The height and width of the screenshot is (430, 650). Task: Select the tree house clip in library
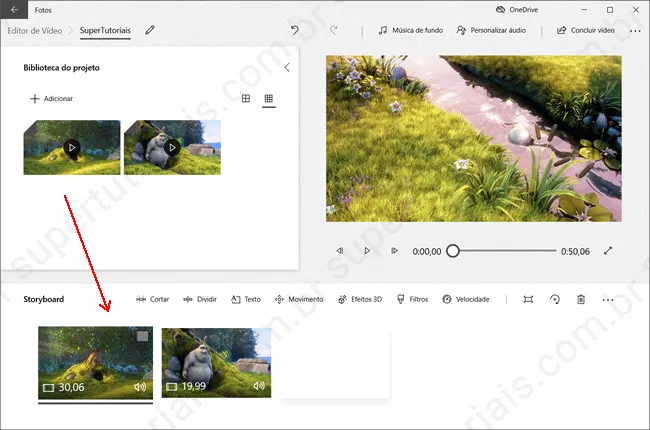pos(72,147)
